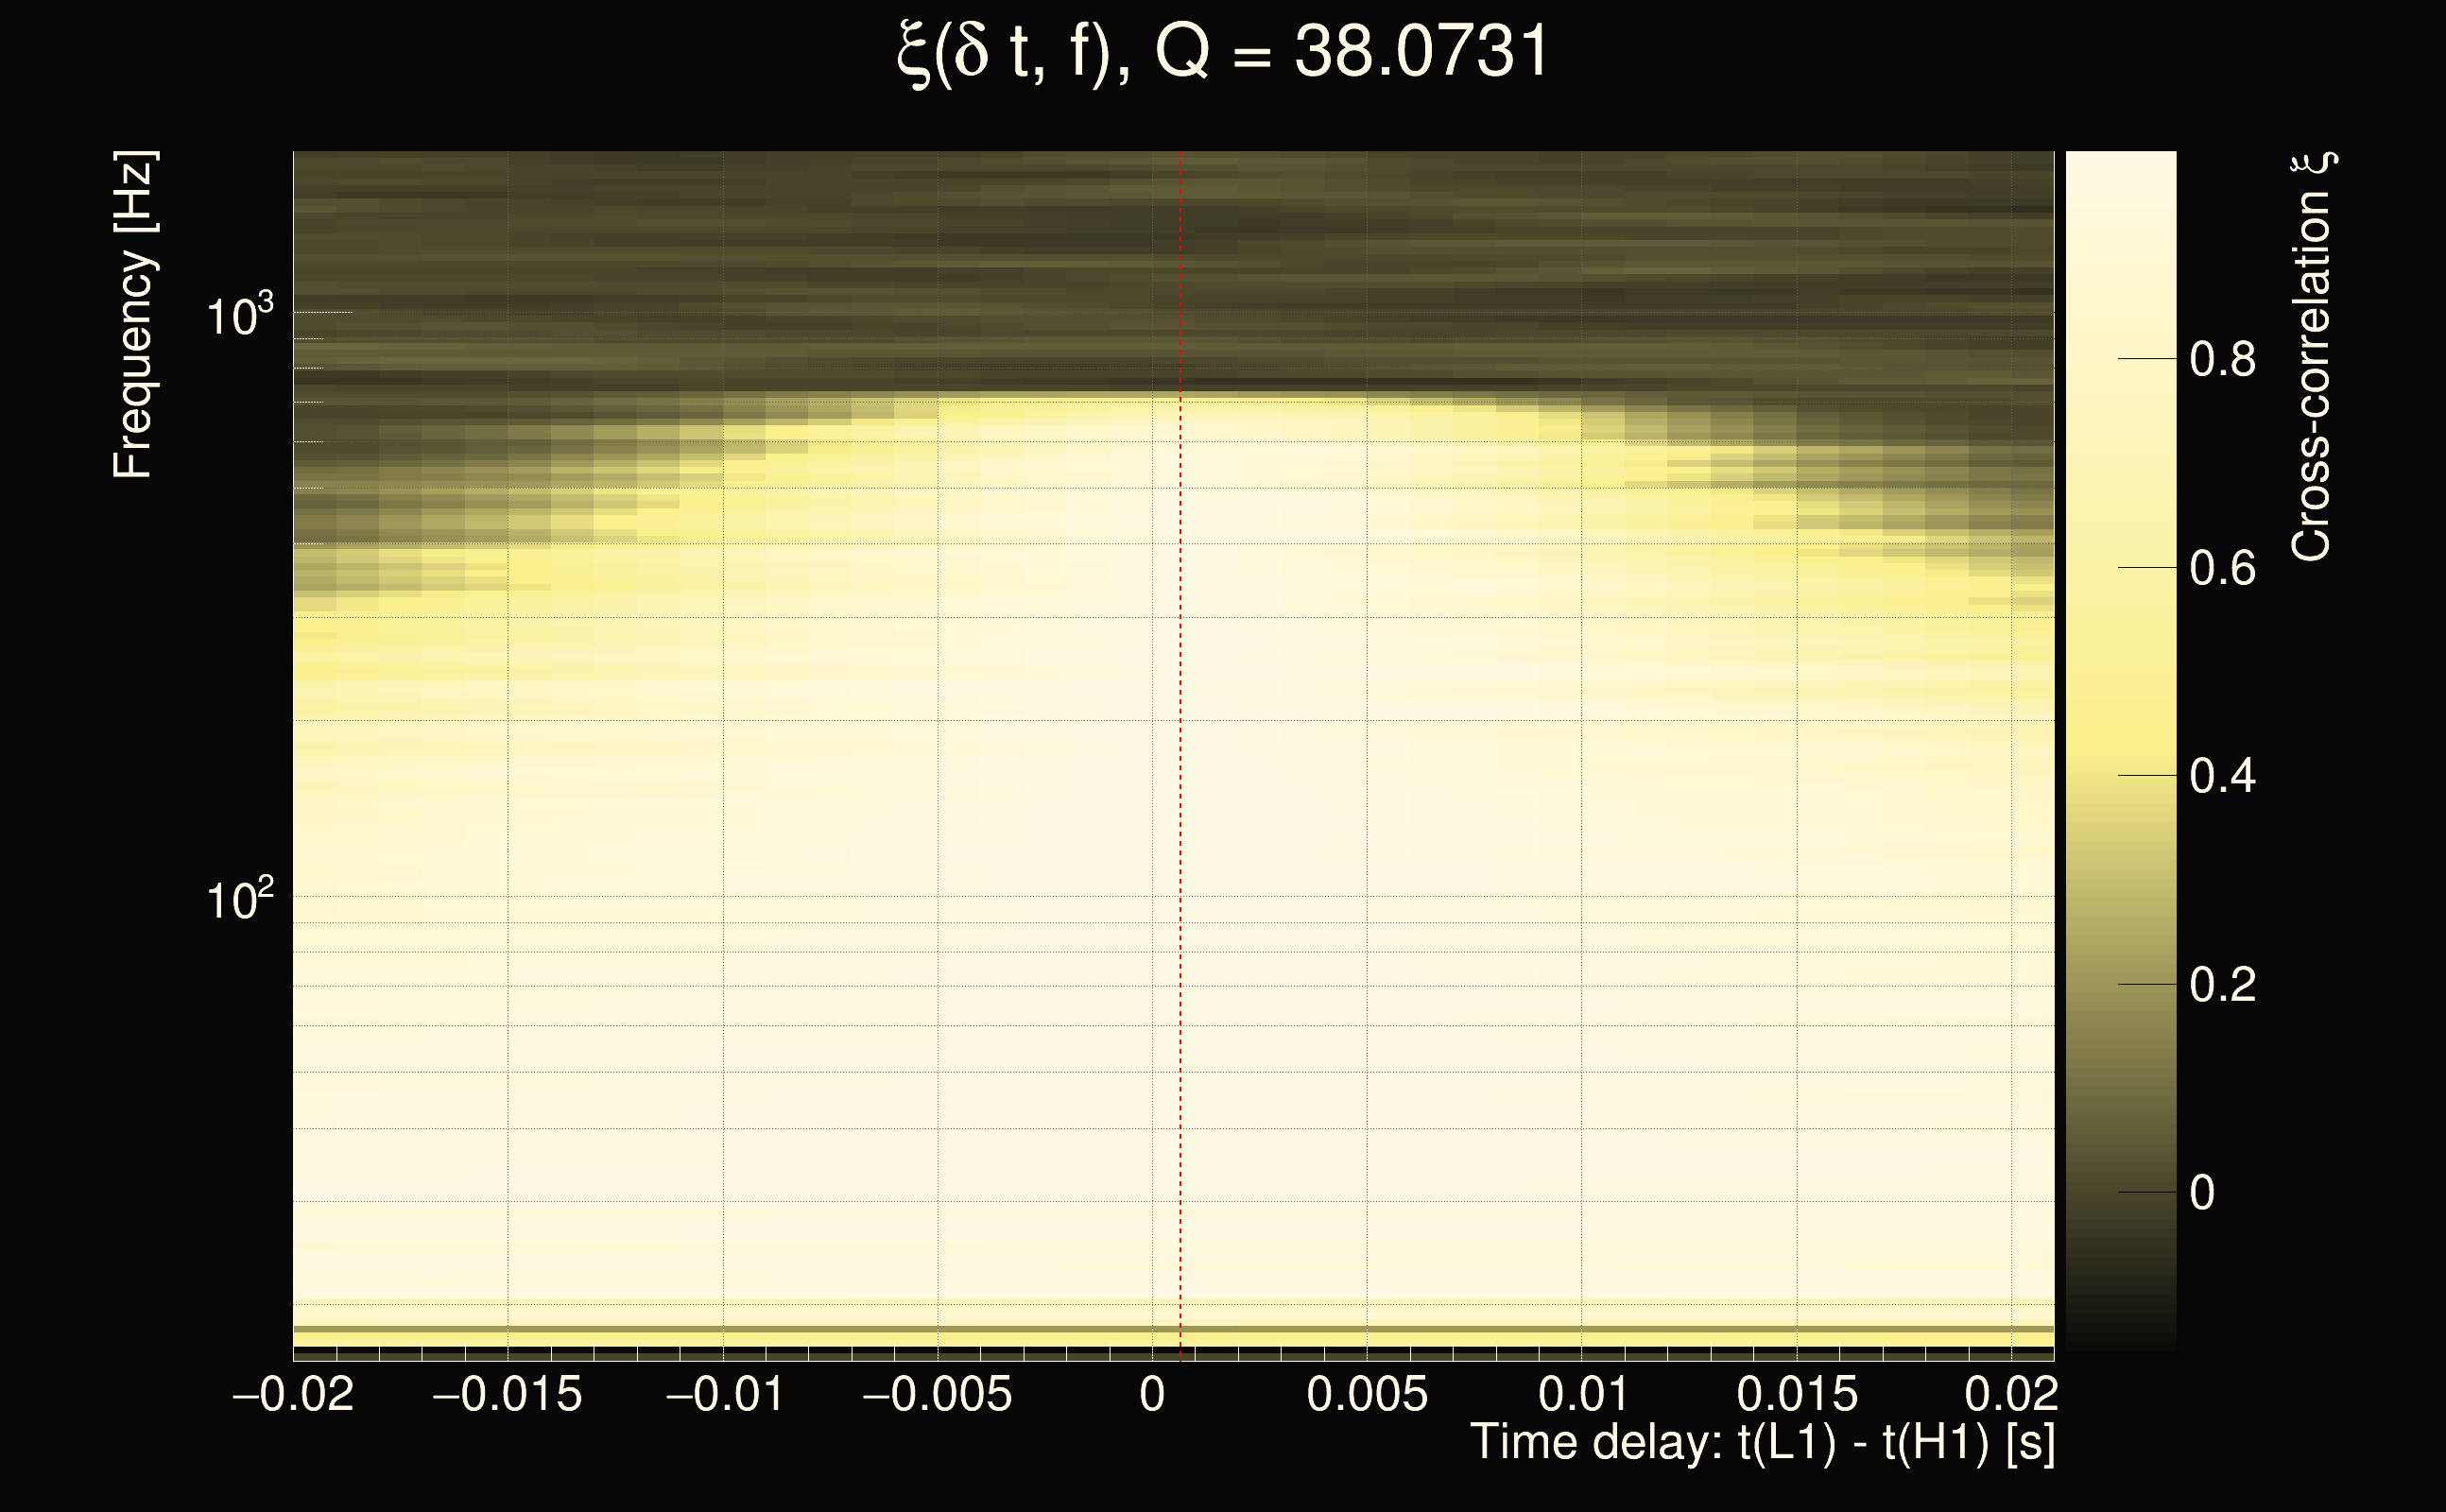Click the 0.02 time delay tick label
Screen dimensions: 2446x1512
pyautogui.click(x=2011, y=1394)
